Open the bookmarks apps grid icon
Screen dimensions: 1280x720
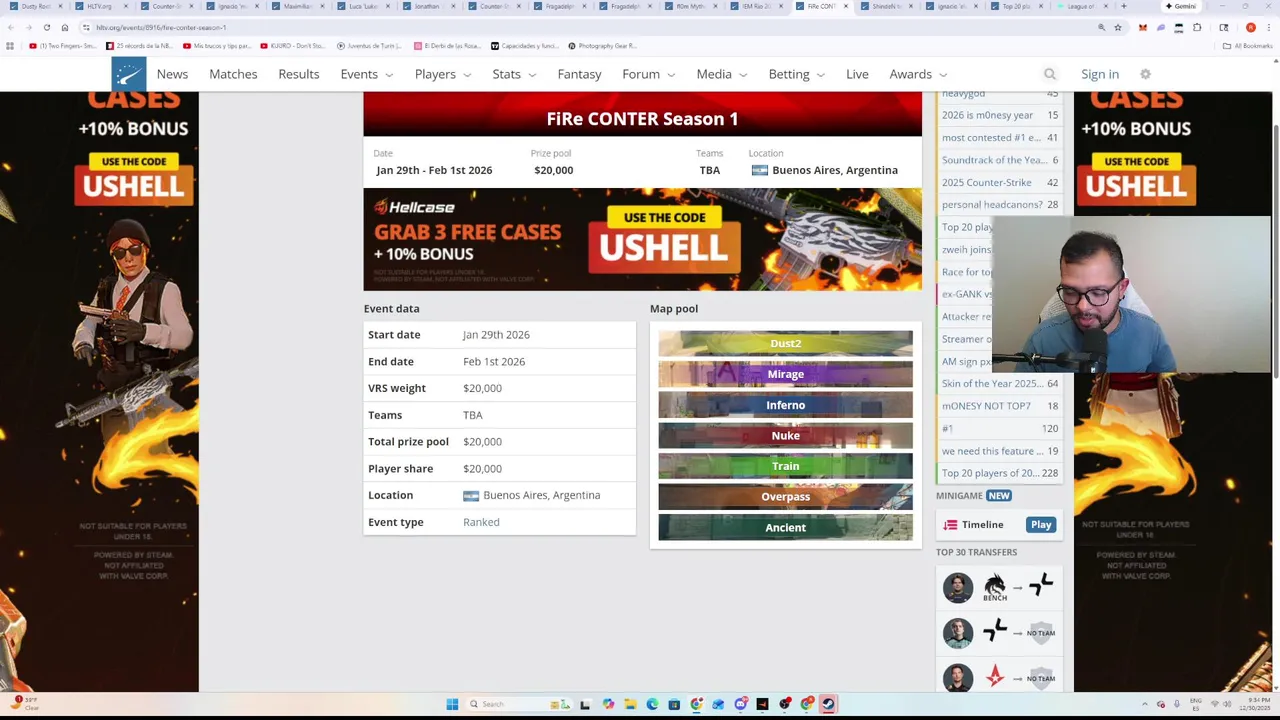pyautogui.click(x=10, y=46)
